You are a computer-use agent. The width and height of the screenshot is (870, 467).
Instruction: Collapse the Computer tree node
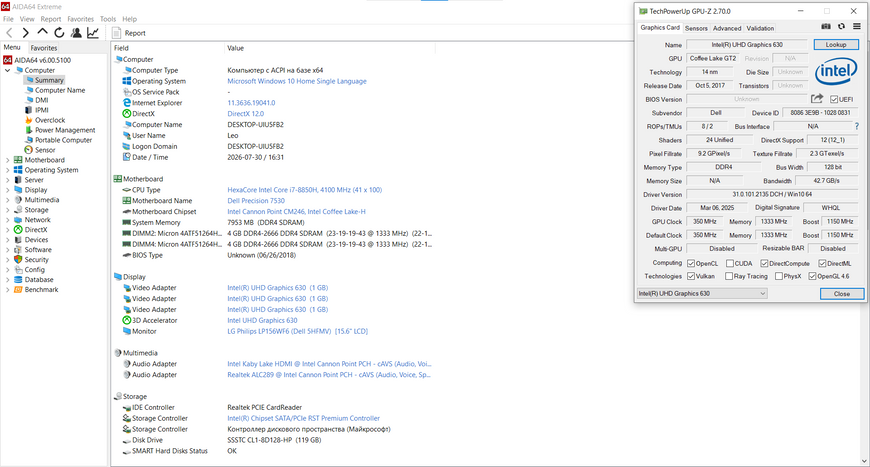7,70
